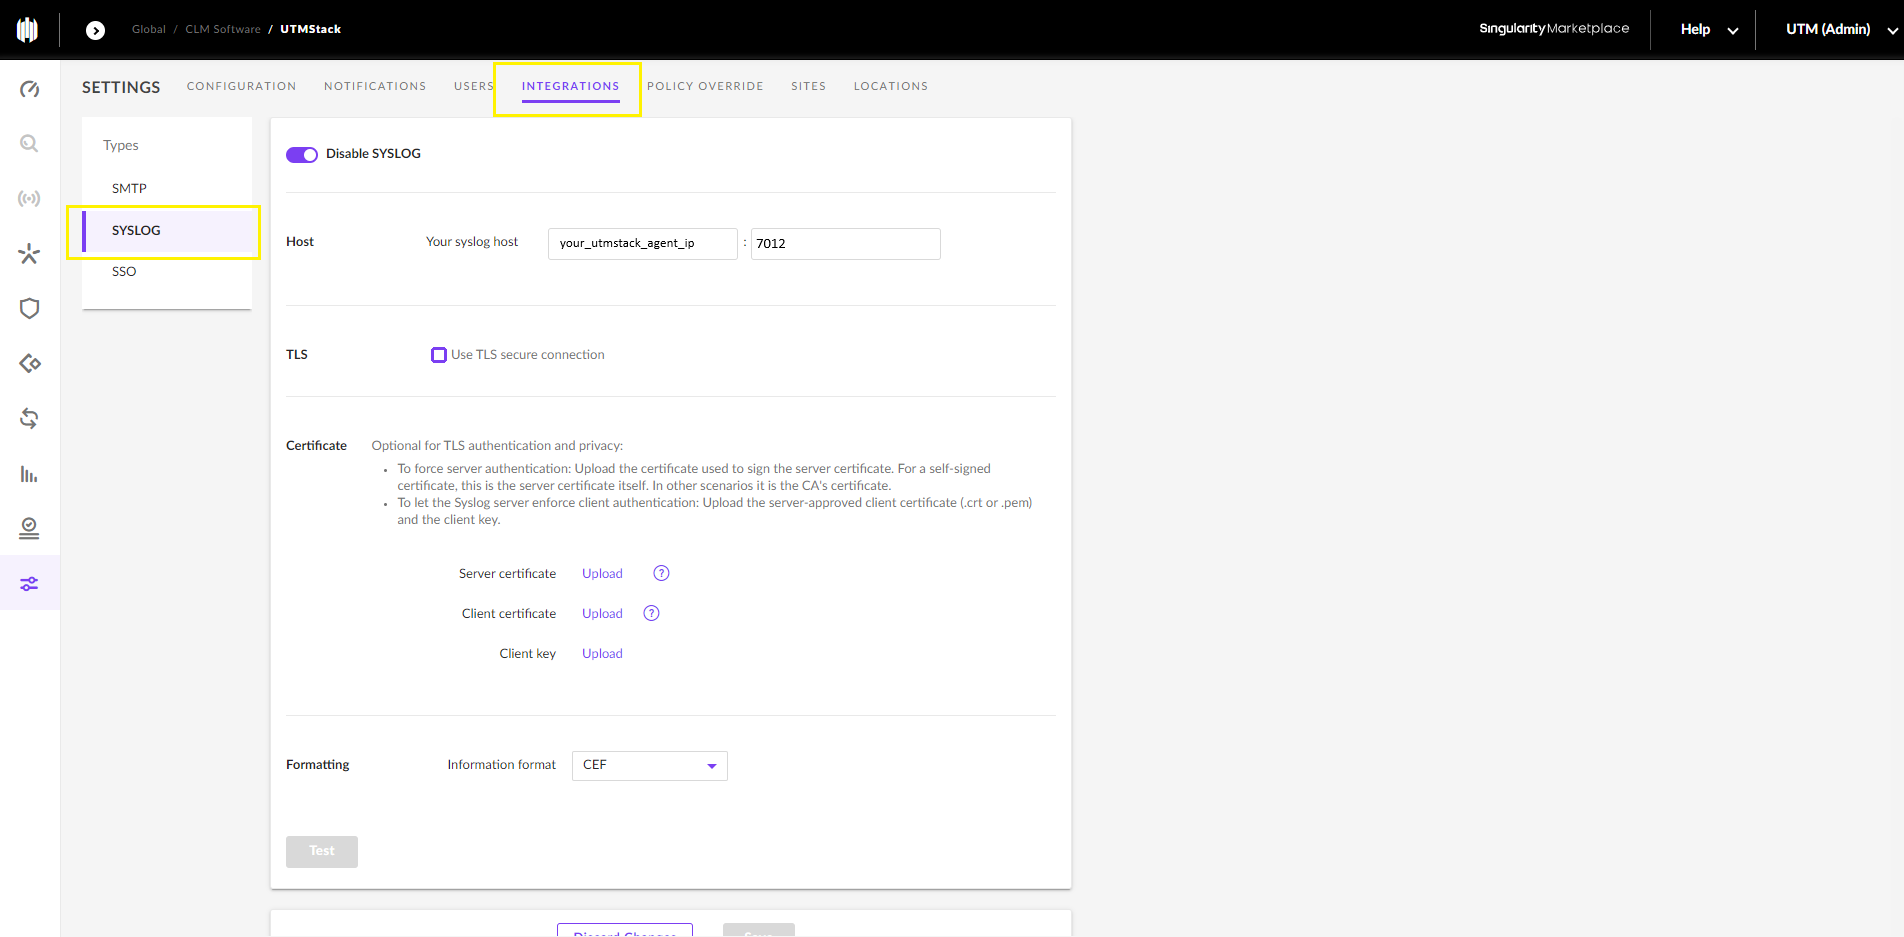Select SYSLOG integration type
Image resolution: width=1904 pixels, height=937 pixels.
click(x=167, y=231)
